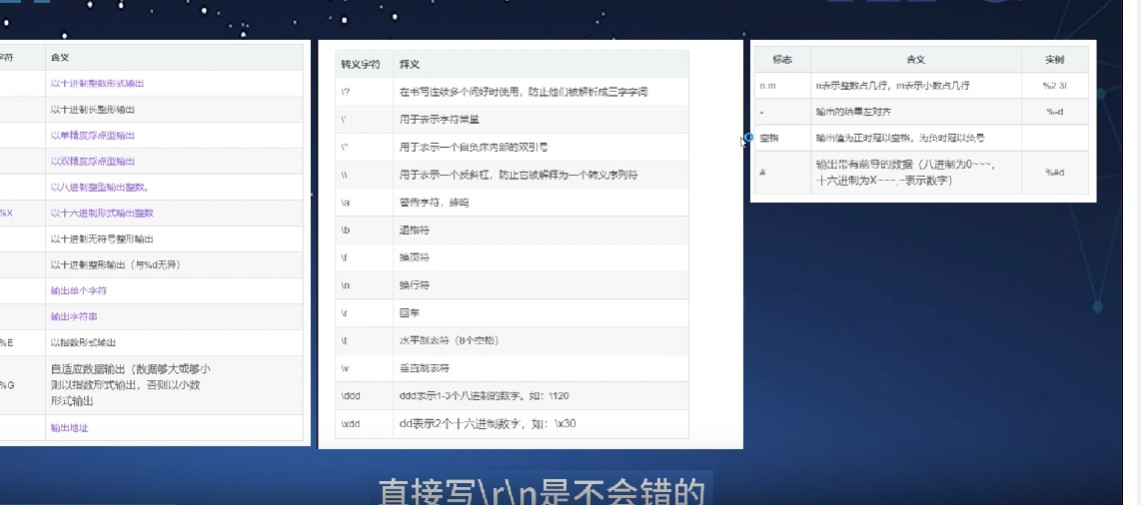Click the text 以十进制无符号整形输出
The height and width of the screenshot is (505, 1141).
pos(102,239)
